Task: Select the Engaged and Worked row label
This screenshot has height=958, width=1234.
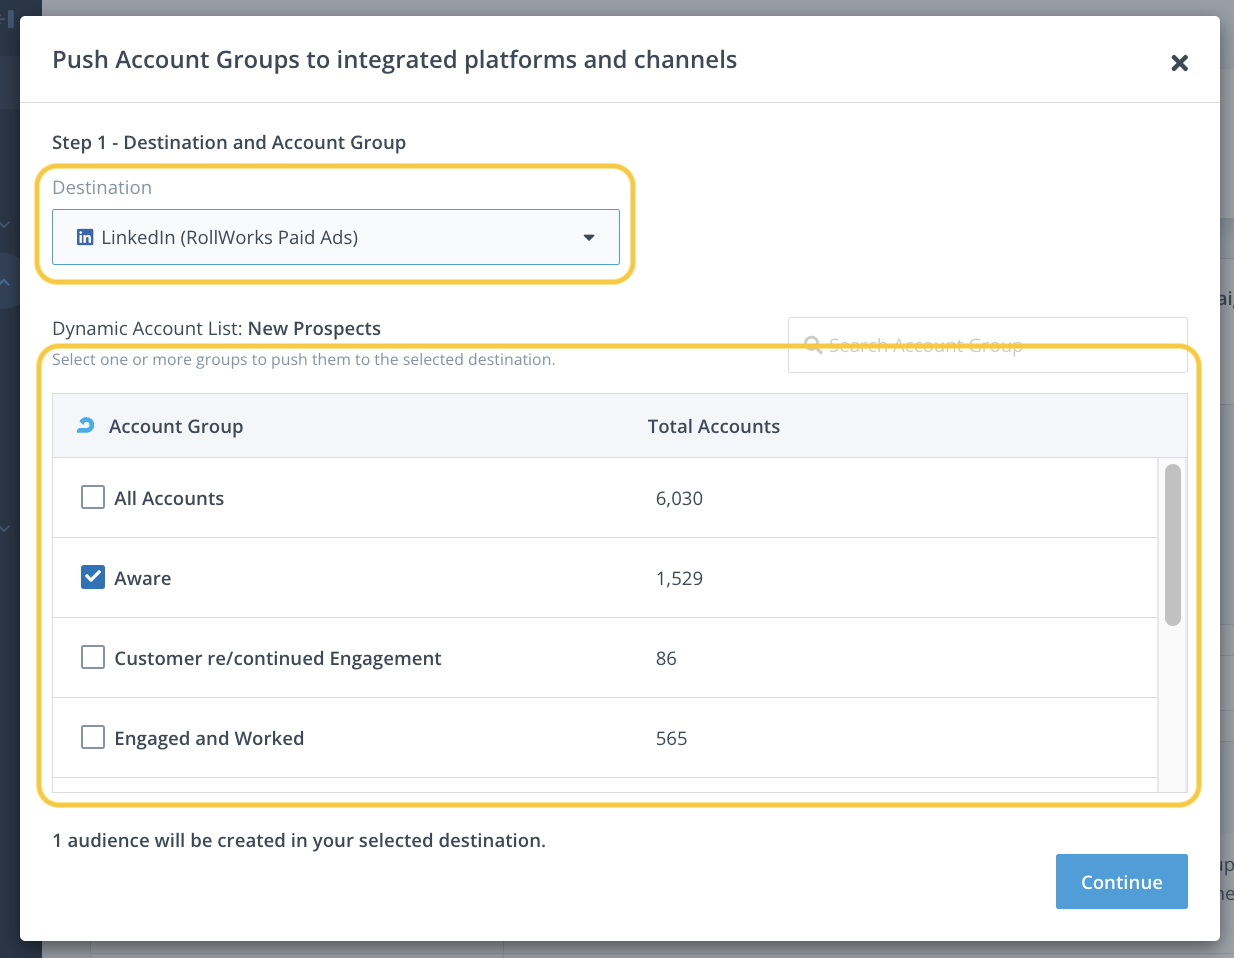Action: coord(209,738)
